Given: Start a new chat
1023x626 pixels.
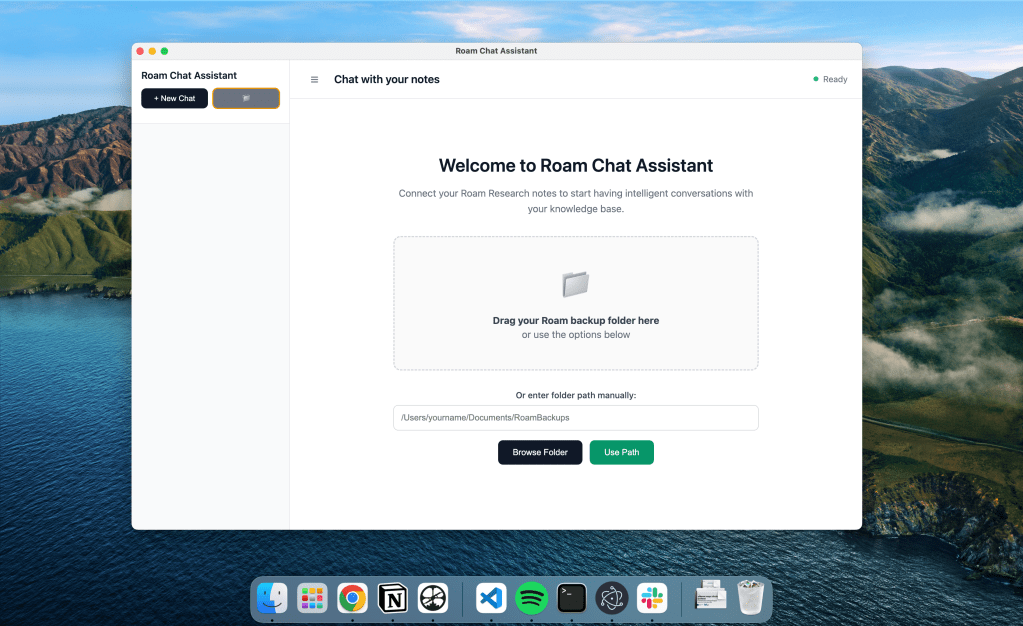Looking at the screenshot, I should click(175, 98).
